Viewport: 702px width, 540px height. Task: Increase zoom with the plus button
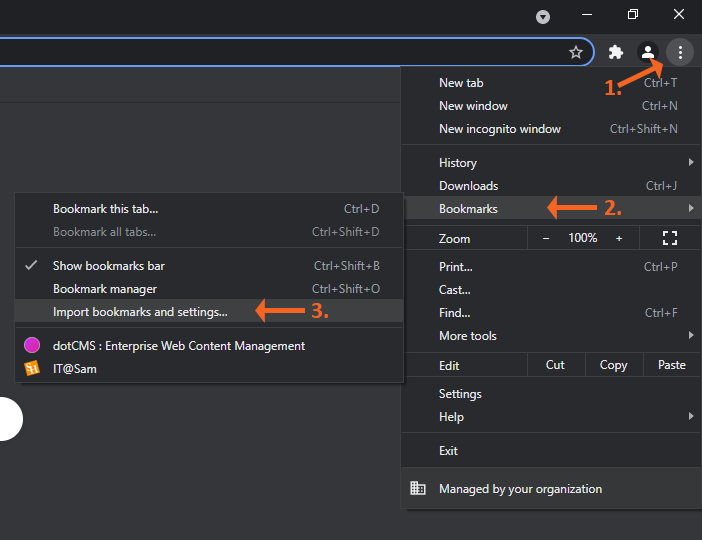point(619,238)
